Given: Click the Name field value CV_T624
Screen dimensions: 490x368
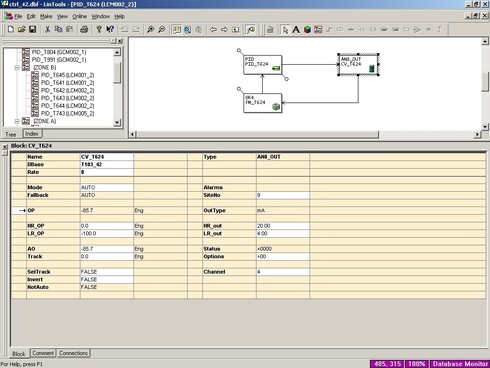Looking at the screenshot, I should pyautogui.click(x=107, y=157).
